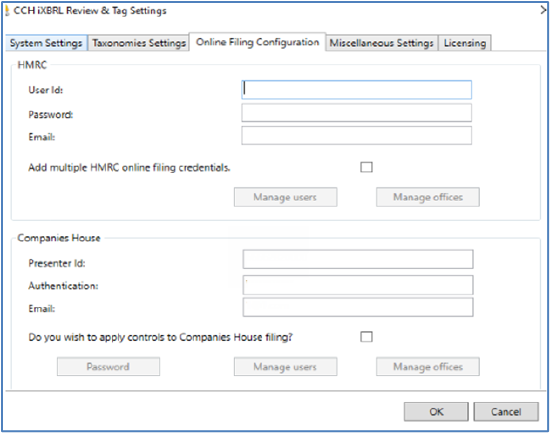
Task: Switch to the System Settings tab
Action: pyautogui.click(x=46, y=43)
